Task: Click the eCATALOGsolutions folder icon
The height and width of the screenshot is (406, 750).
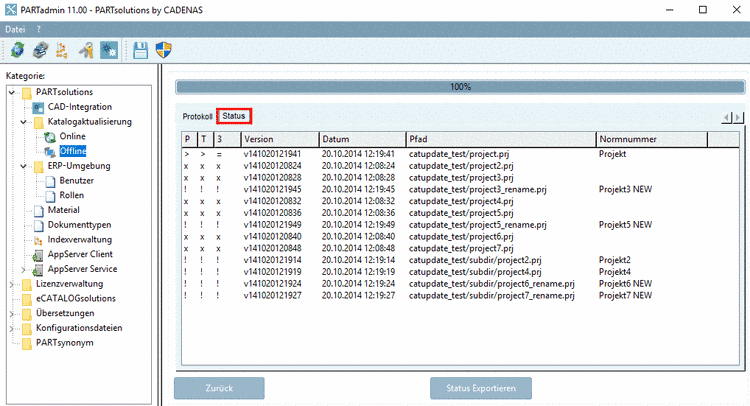Action: point(27,299)
